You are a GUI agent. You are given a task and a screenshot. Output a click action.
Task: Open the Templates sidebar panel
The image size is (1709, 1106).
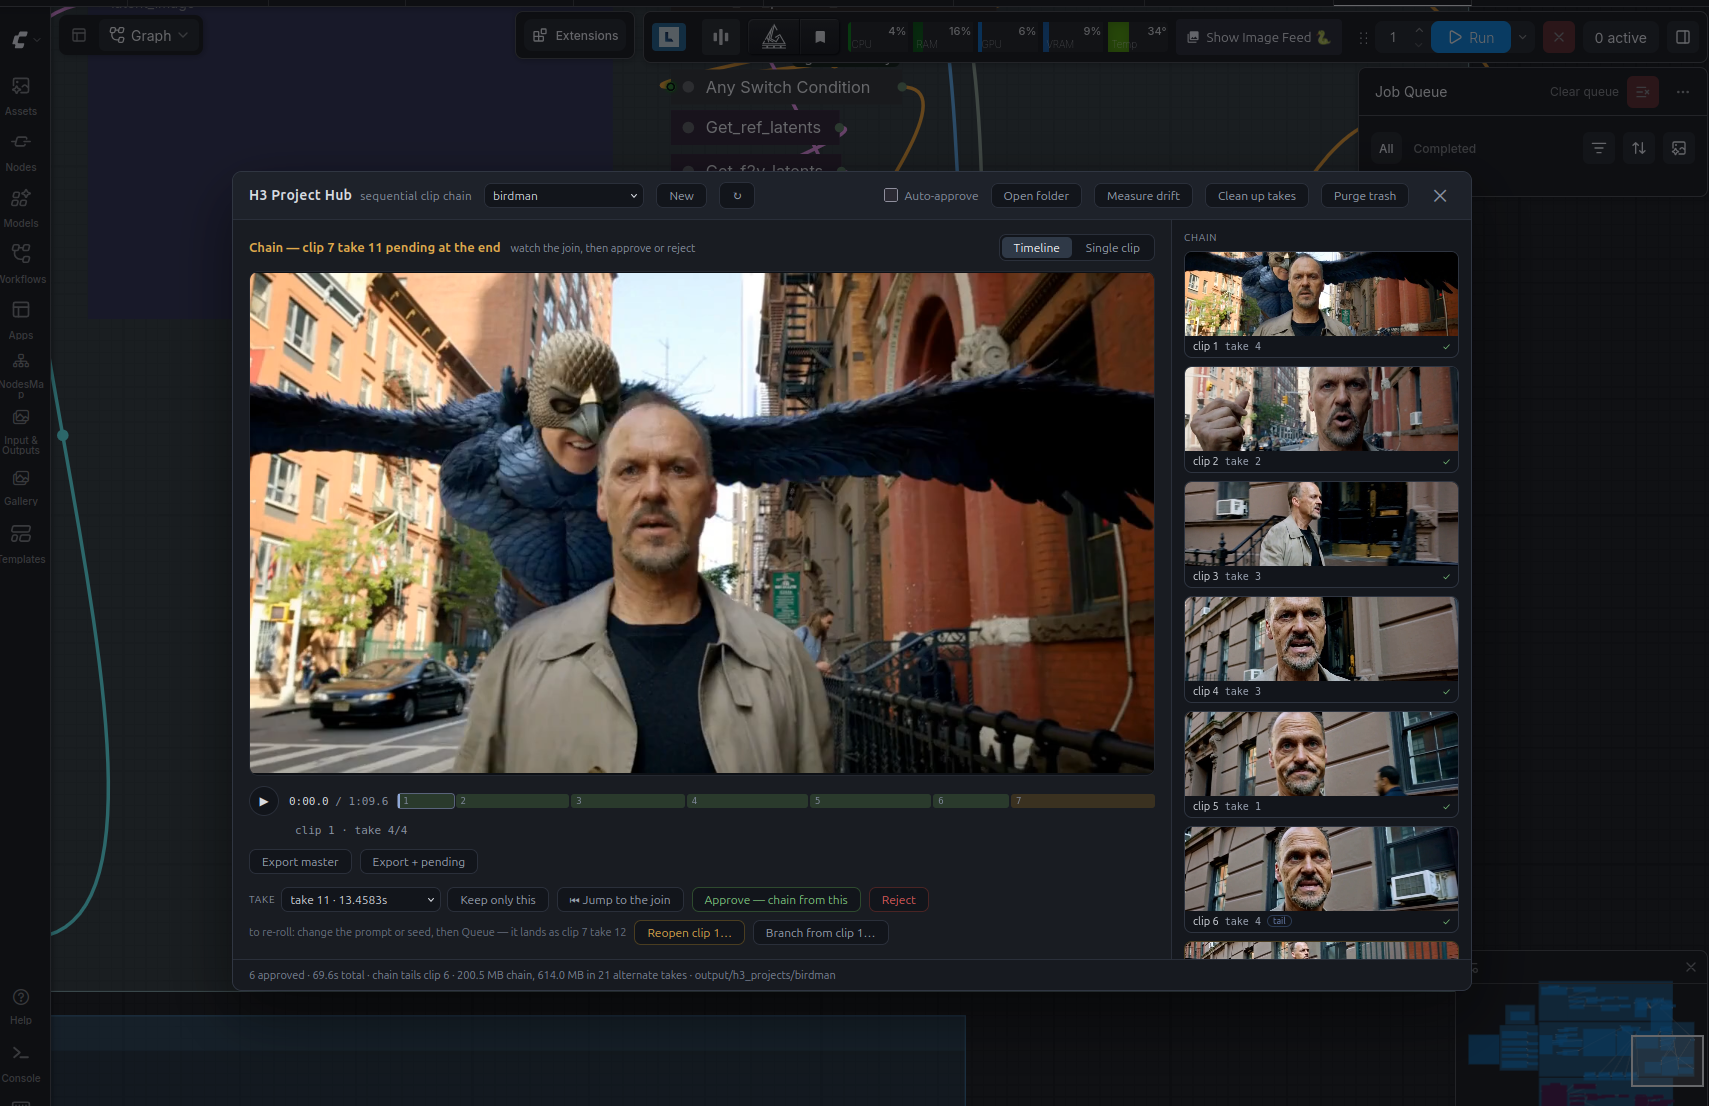click(x=21, y=544)
